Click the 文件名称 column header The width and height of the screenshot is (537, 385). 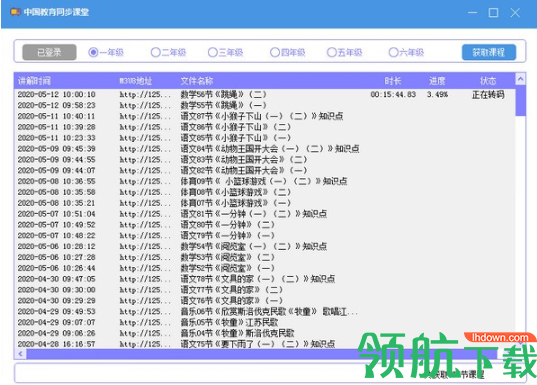197,81
